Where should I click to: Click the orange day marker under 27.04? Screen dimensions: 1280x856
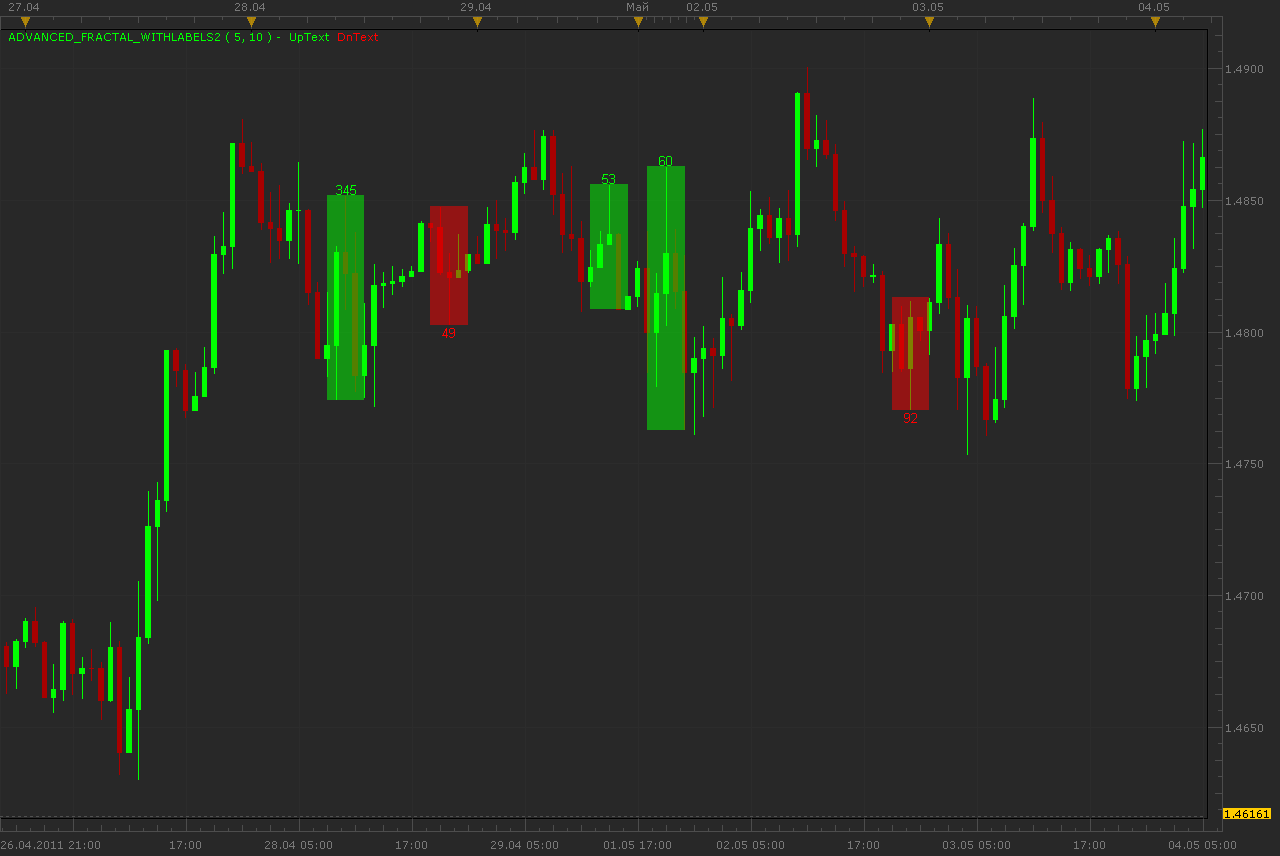coord(25,21)
